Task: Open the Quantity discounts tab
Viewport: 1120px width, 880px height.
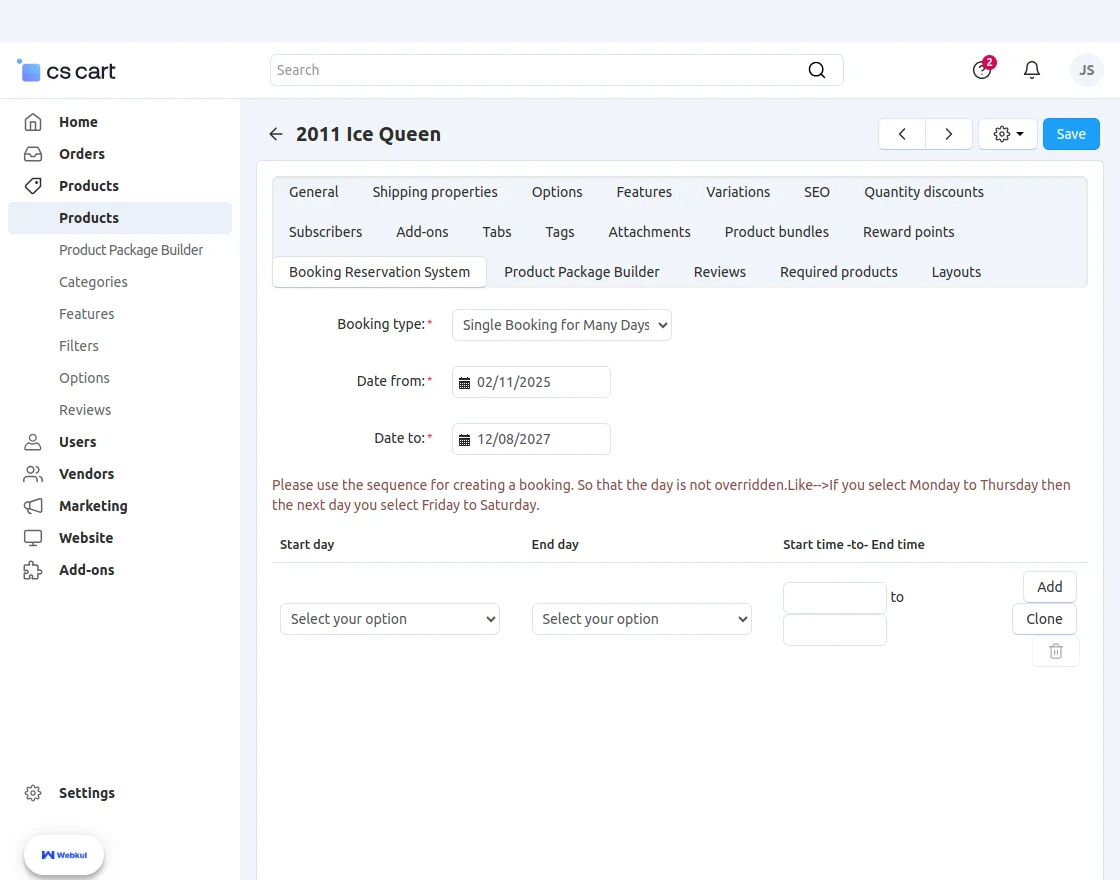Action: point(924,192)
